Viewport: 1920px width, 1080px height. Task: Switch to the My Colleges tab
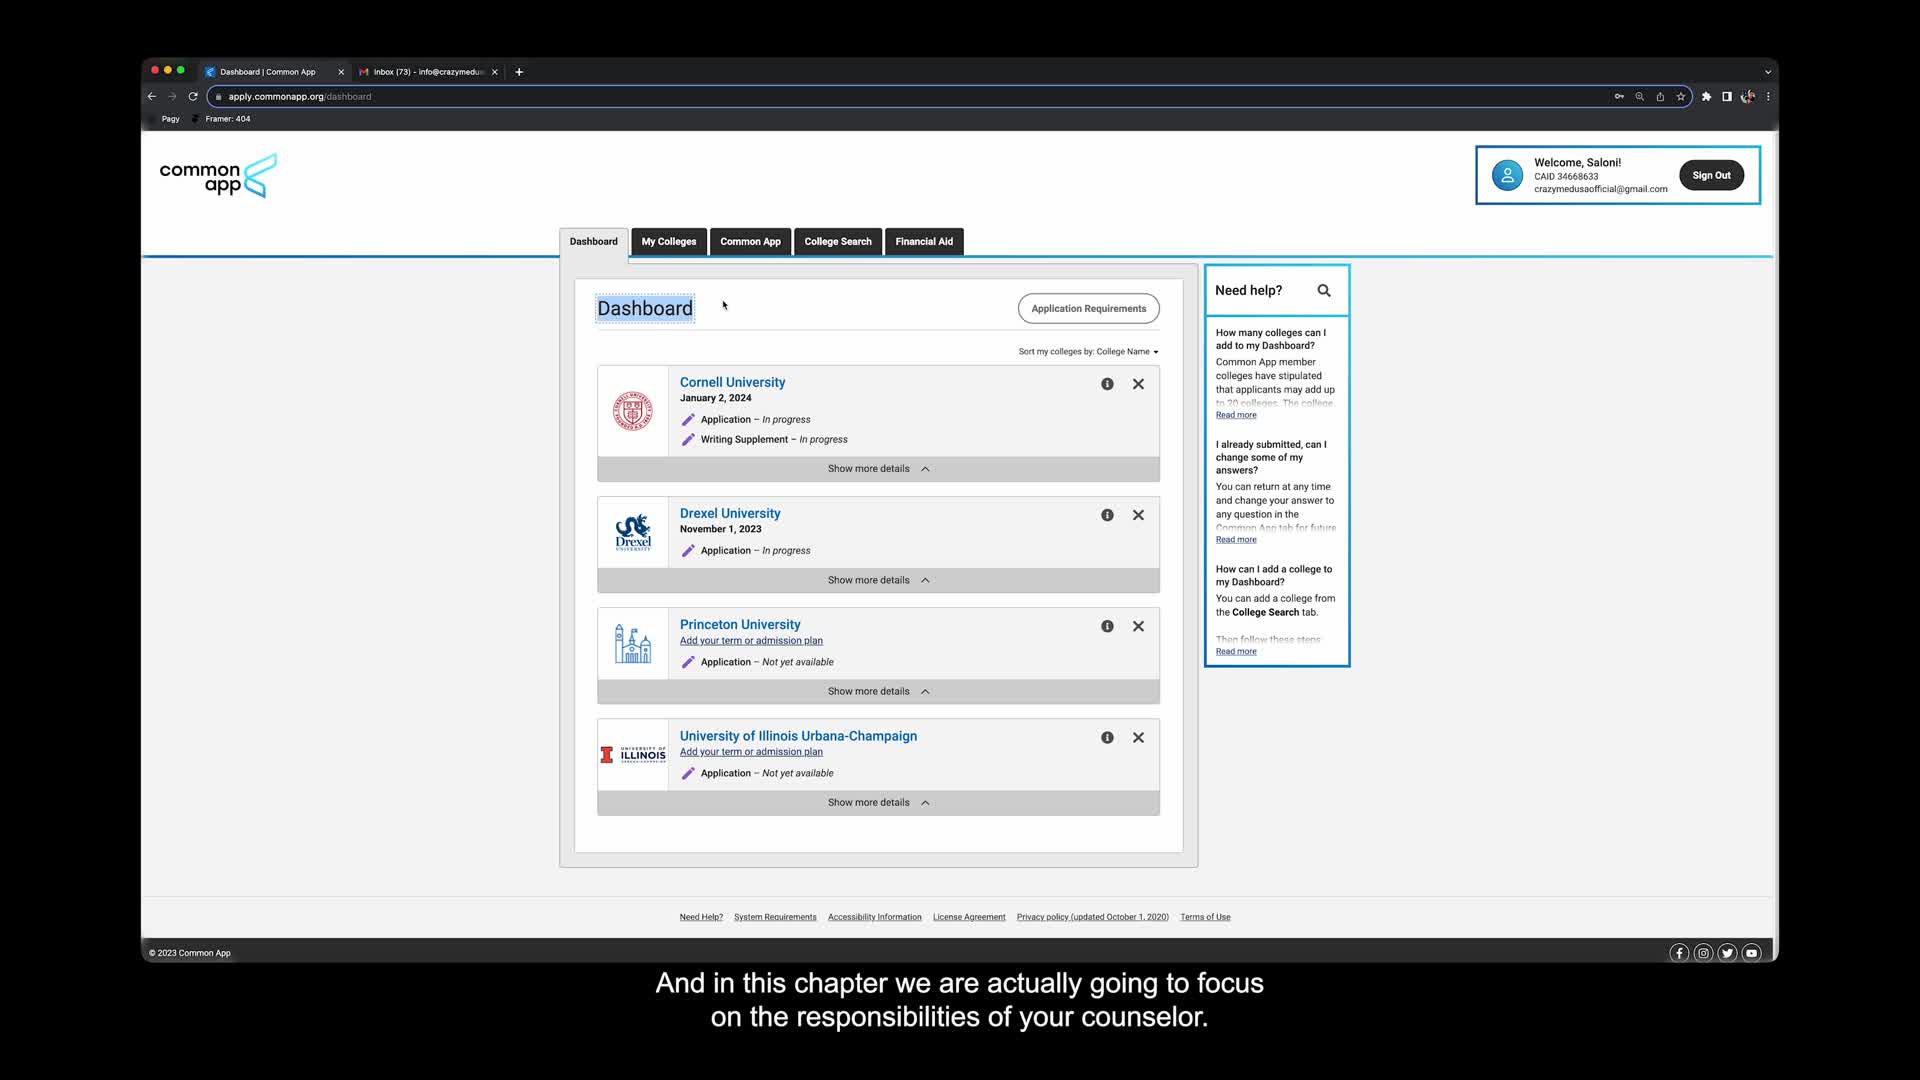(x=668, y=242)
